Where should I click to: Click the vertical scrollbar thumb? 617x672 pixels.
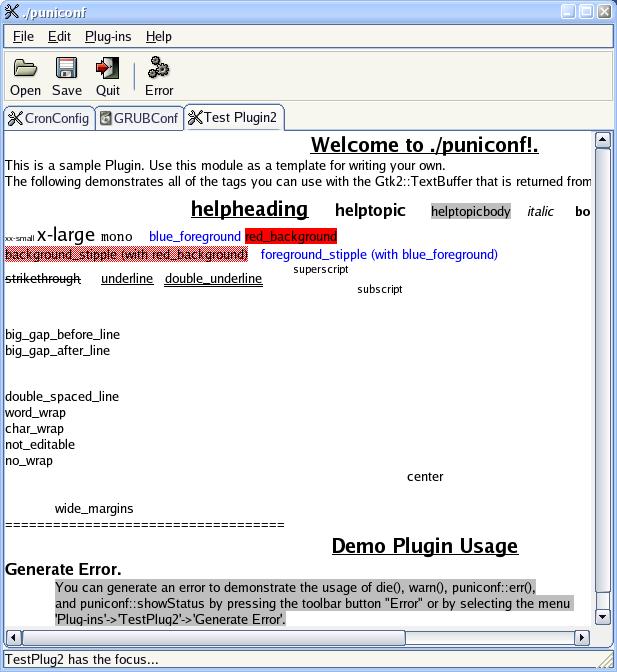tap(602, 370)
